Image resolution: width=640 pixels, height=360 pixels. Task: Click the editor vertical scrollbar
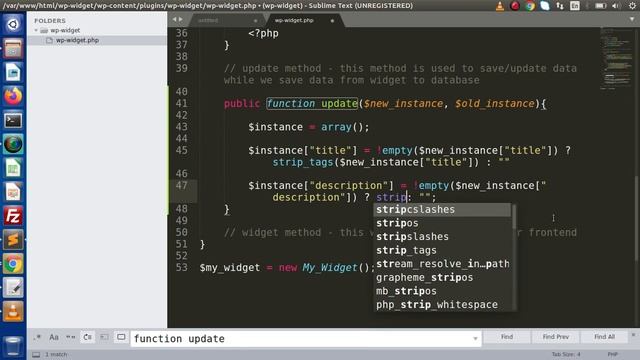point(637,218)
